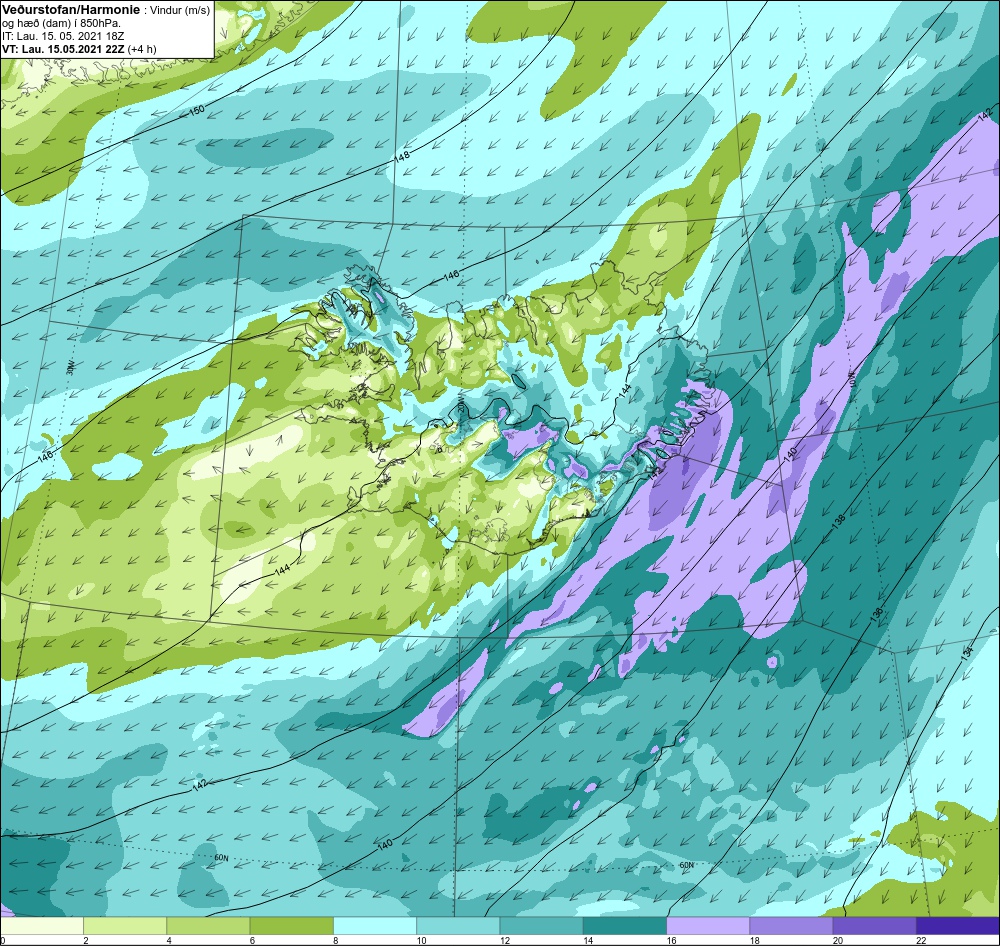This screenshot has width=1000, height=946.
Task: Click the 'Veðurstofan/Harmonie' title text
Action: coord(69,10)
